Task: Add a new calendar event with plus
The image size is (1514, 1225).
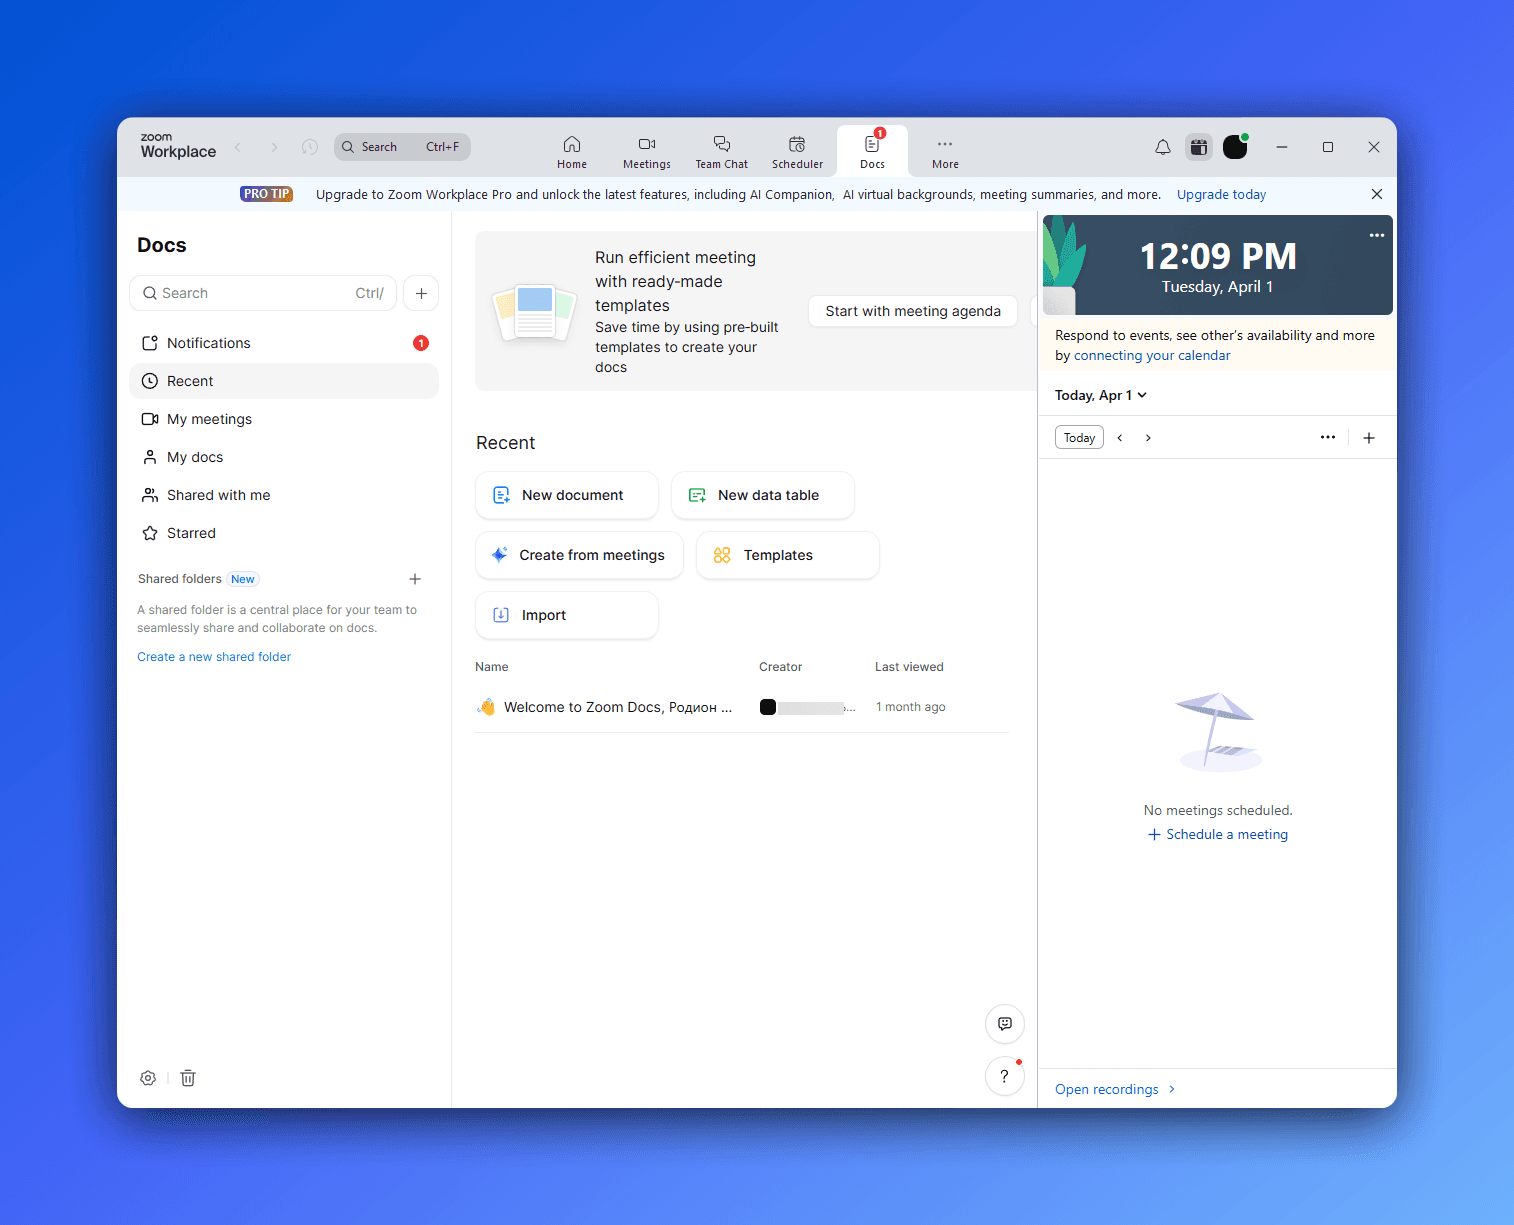Action: pyautogui.click(x=1369, y=438)
